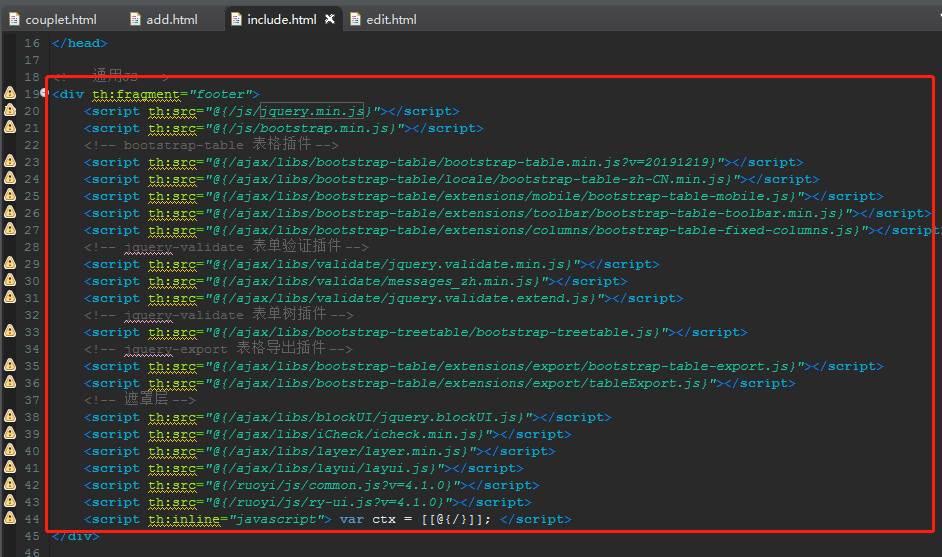Viewport: 942px width, 557px height.
Task: Click the 表单树插件 comment on line 32
Action: tap(219, 314)
